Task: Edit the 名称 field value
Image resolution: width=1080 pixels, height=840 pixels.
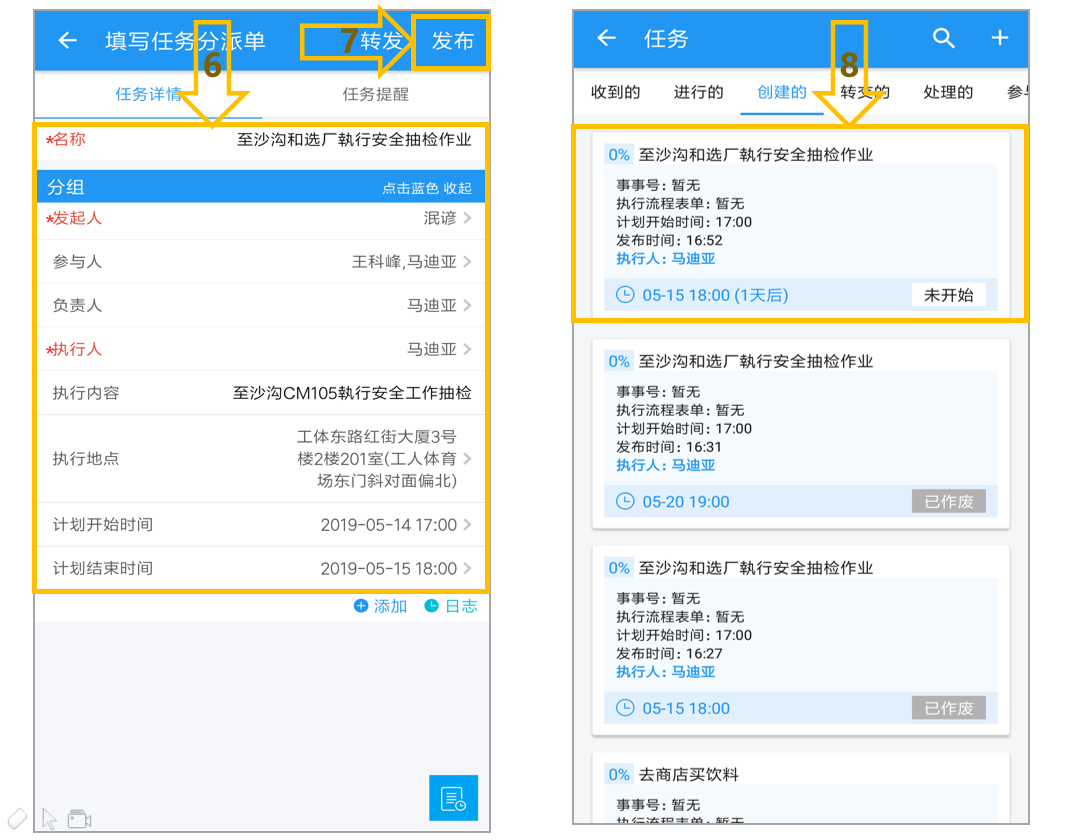Action: tap(354, 140)
